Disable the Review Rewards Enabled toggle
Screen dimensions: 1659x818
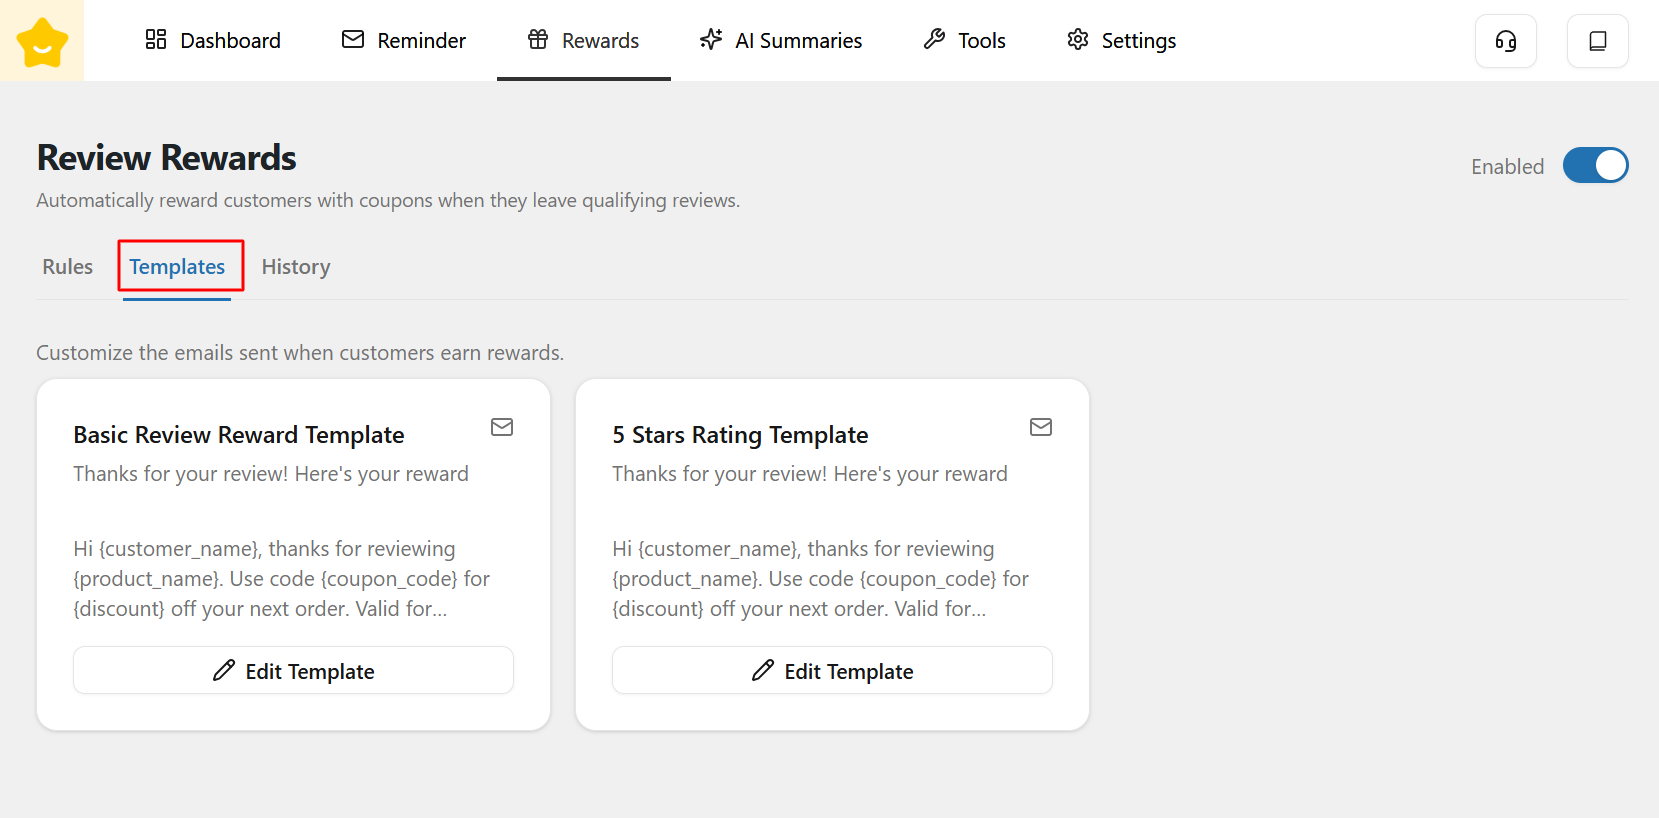[x=1595, y=166]
